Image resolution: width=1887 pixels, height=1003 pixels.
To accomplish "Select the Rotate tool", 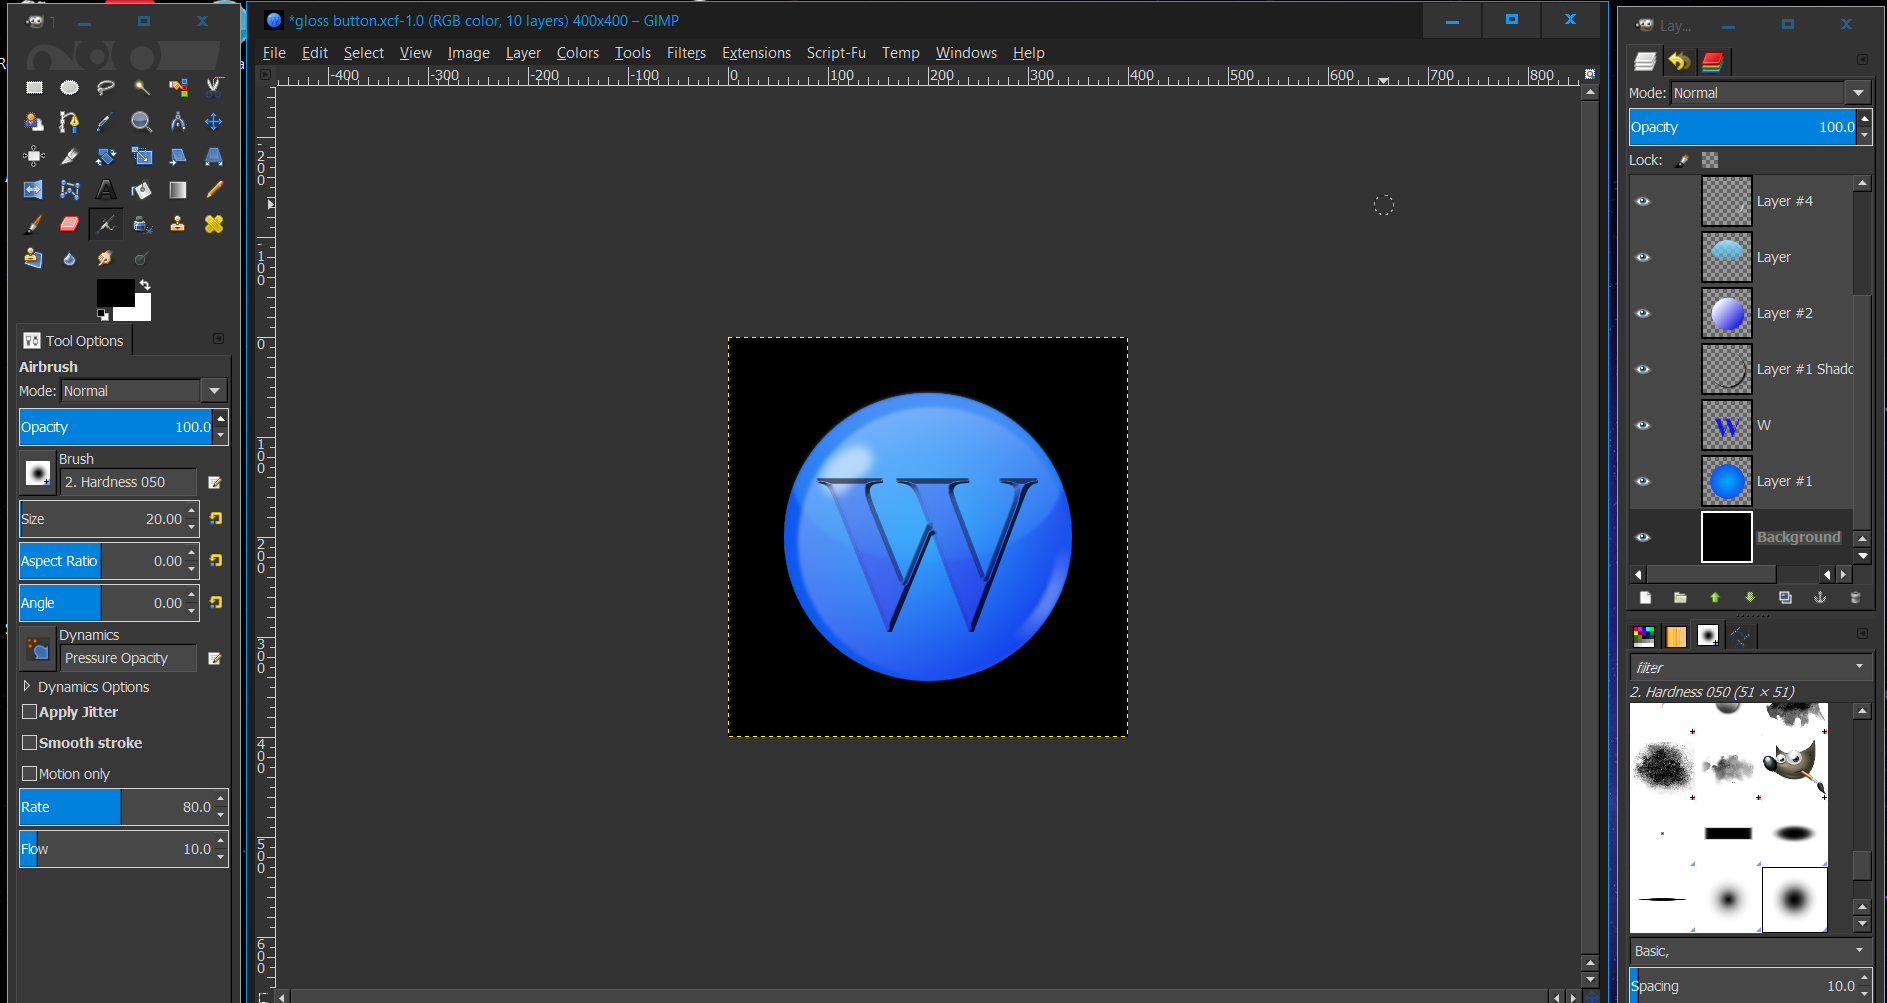I will point(105,156).
